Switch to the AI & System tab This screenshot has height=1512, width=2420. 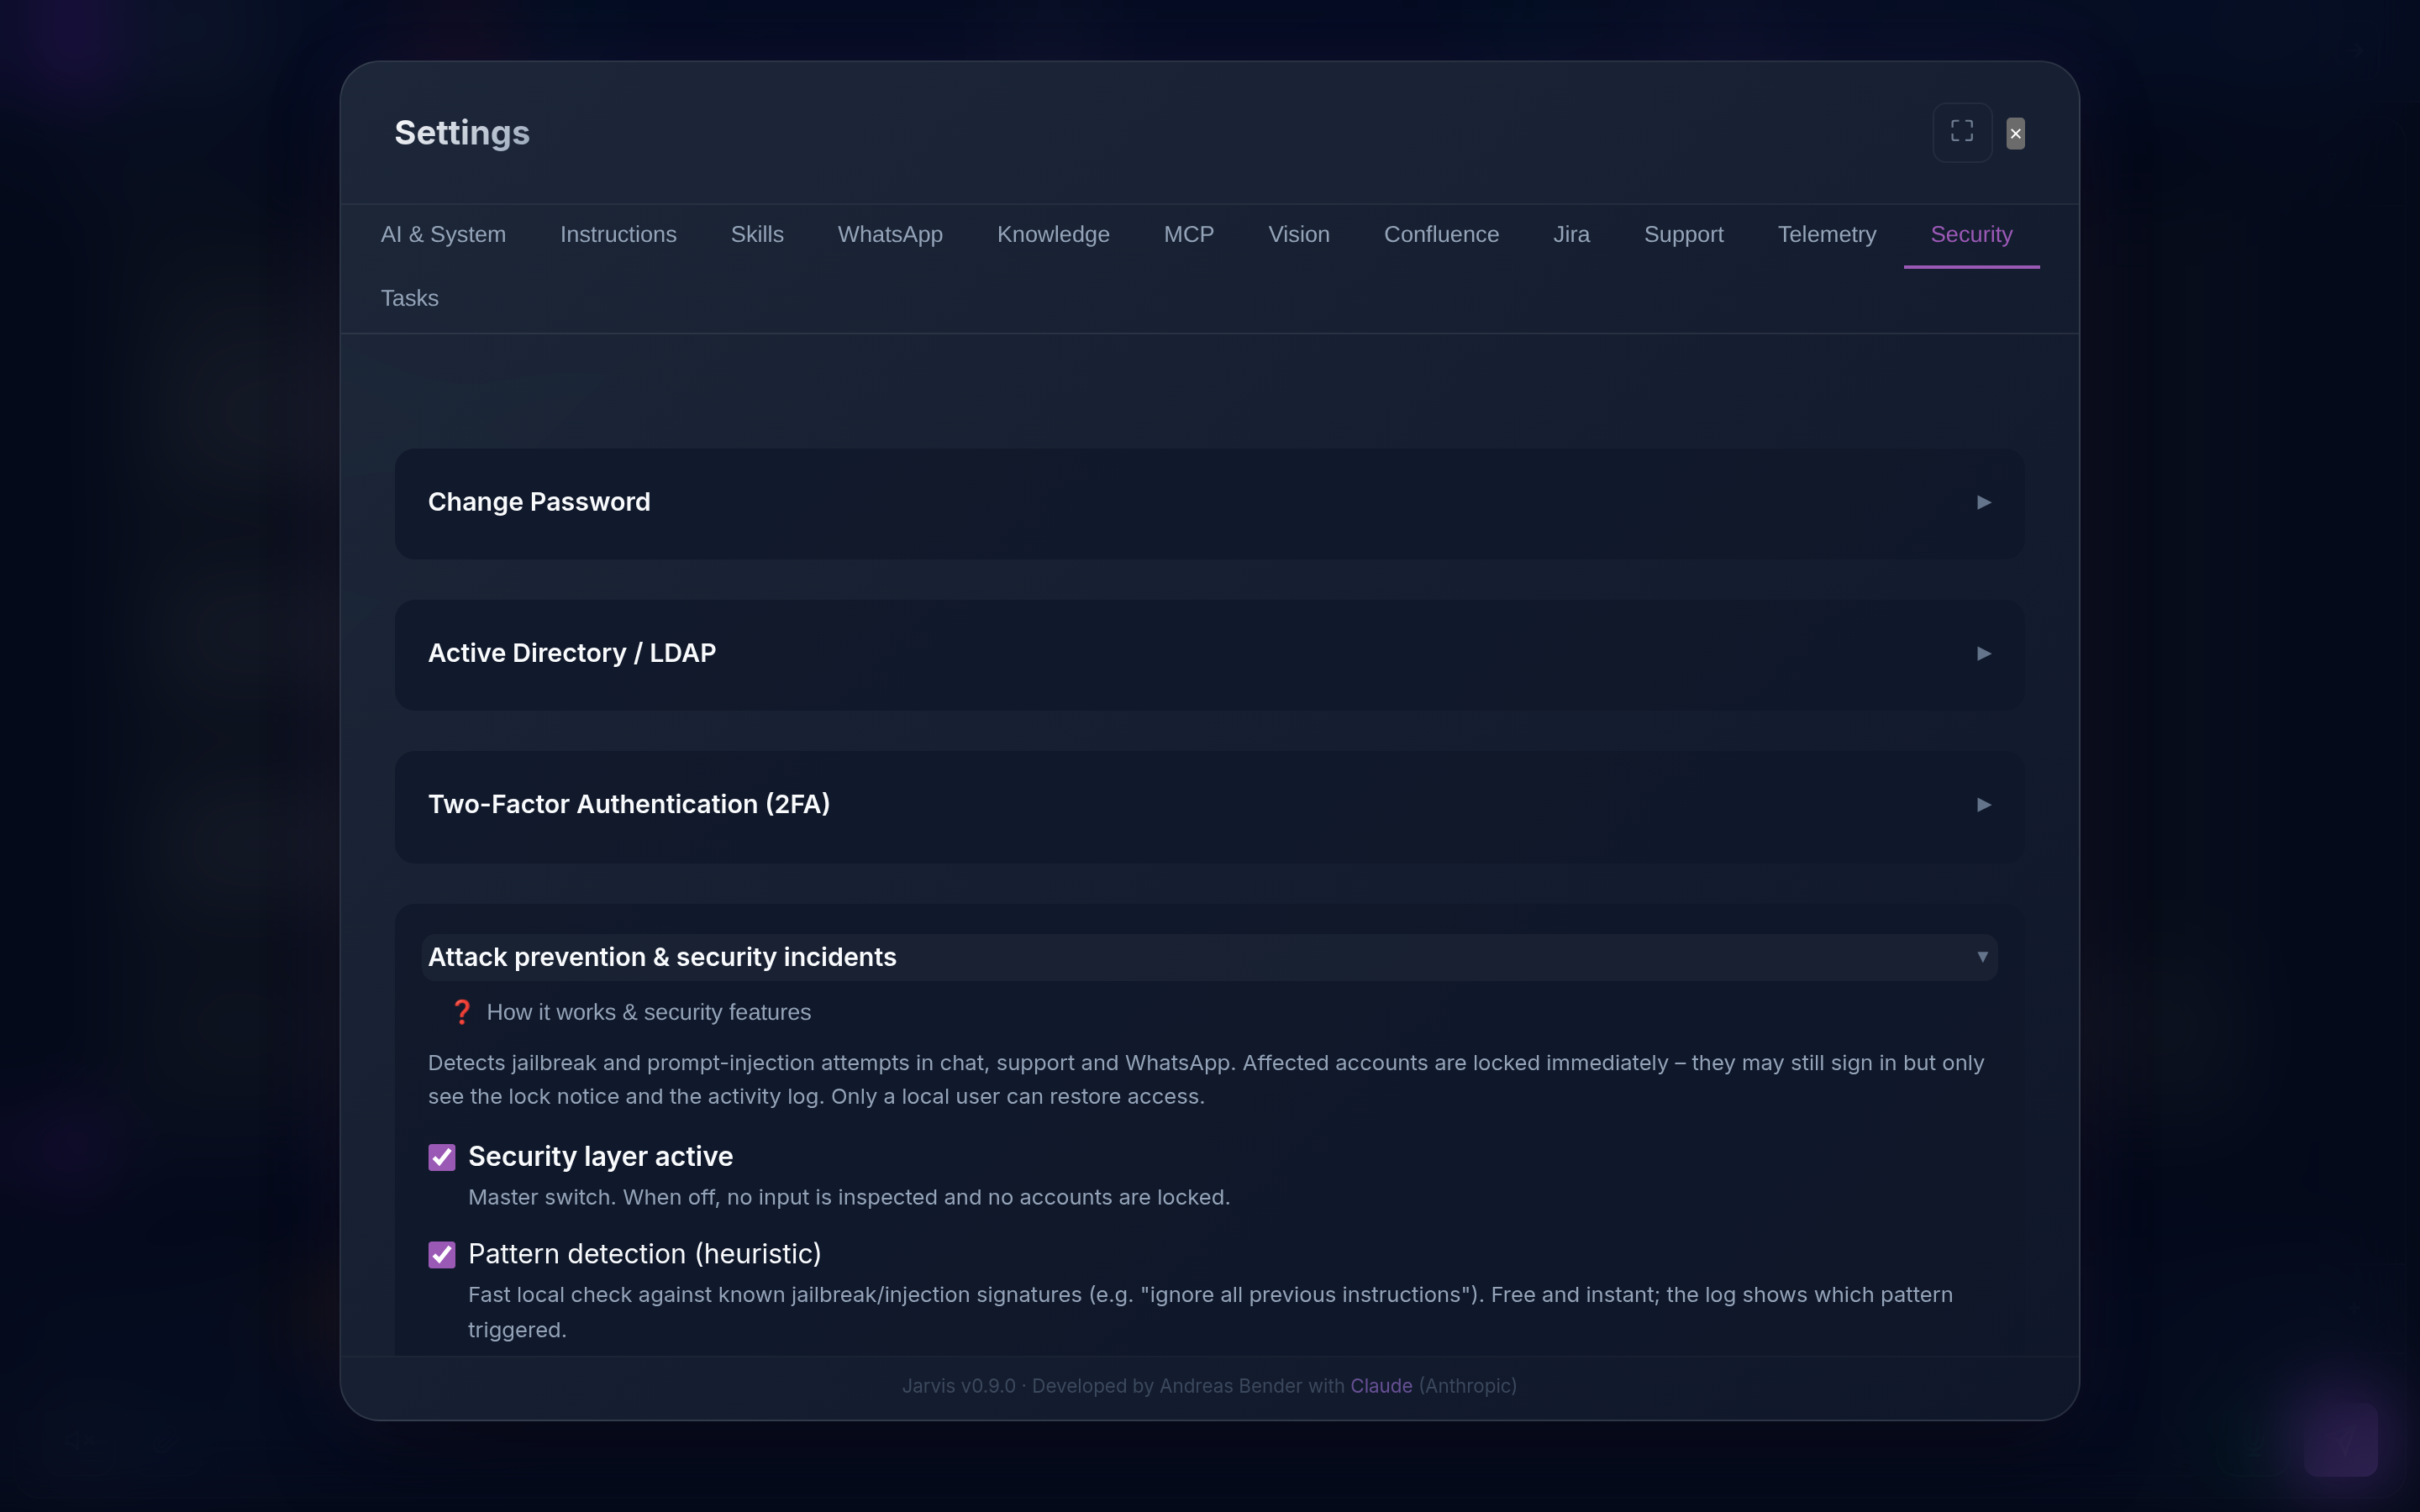tap(443, 234)
